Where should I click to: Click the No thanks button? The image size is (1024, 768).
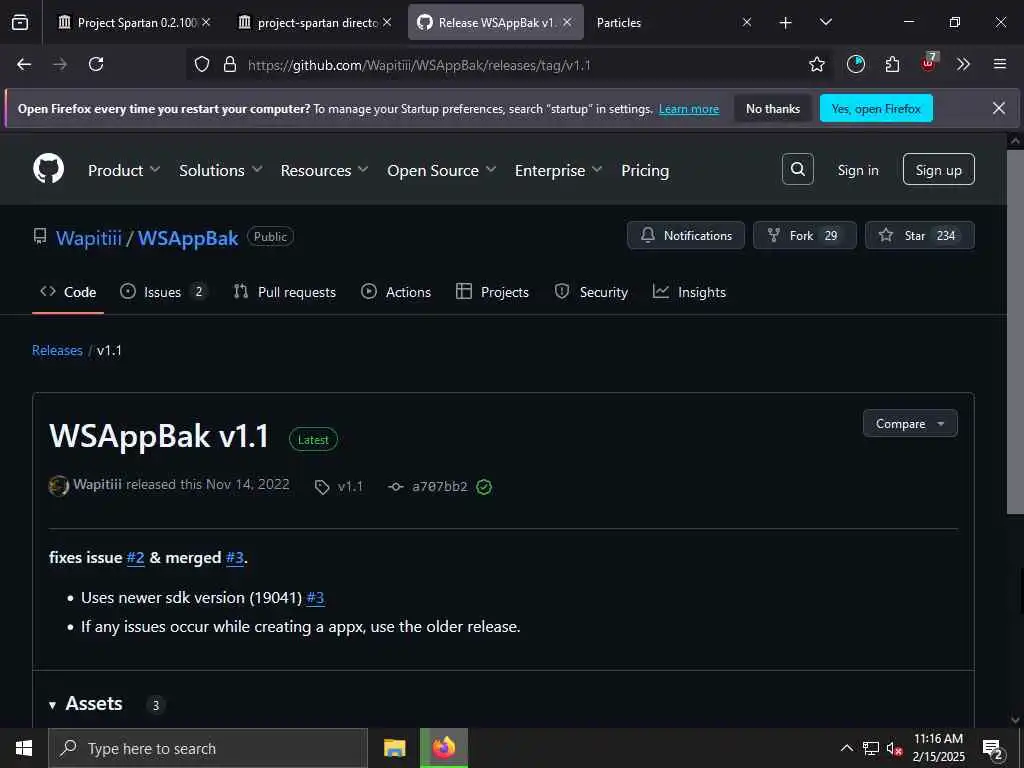click(x=773, y=108)
